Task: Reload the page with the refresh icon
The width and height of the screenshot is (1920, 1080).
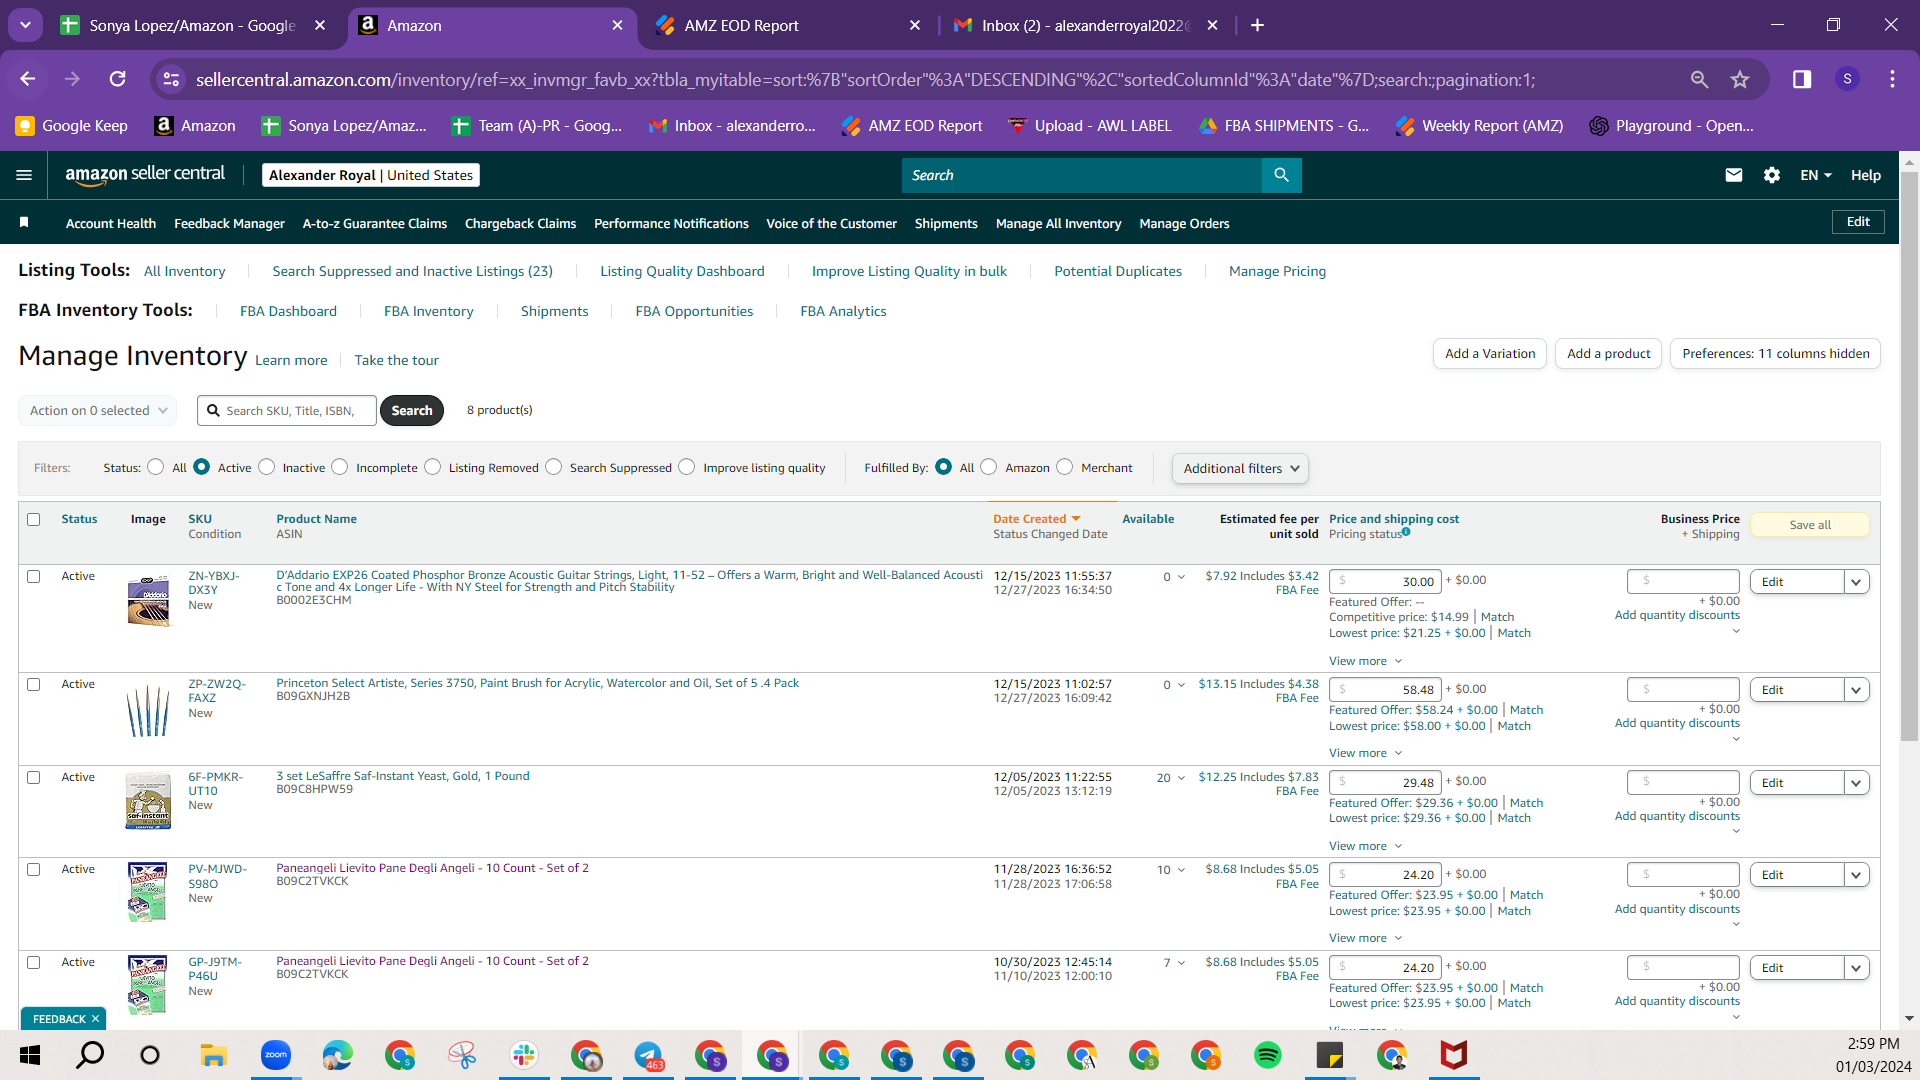Action: click(118, 79)
